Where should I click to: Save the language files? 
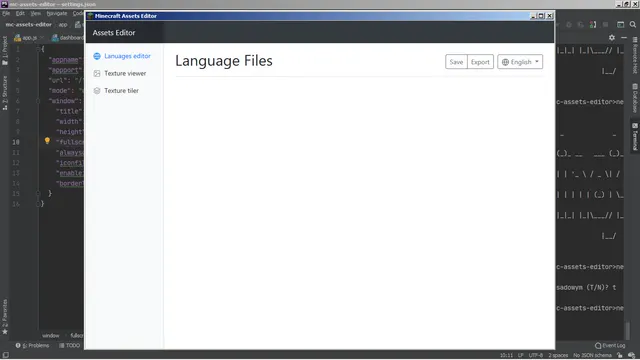click(456, 62)
